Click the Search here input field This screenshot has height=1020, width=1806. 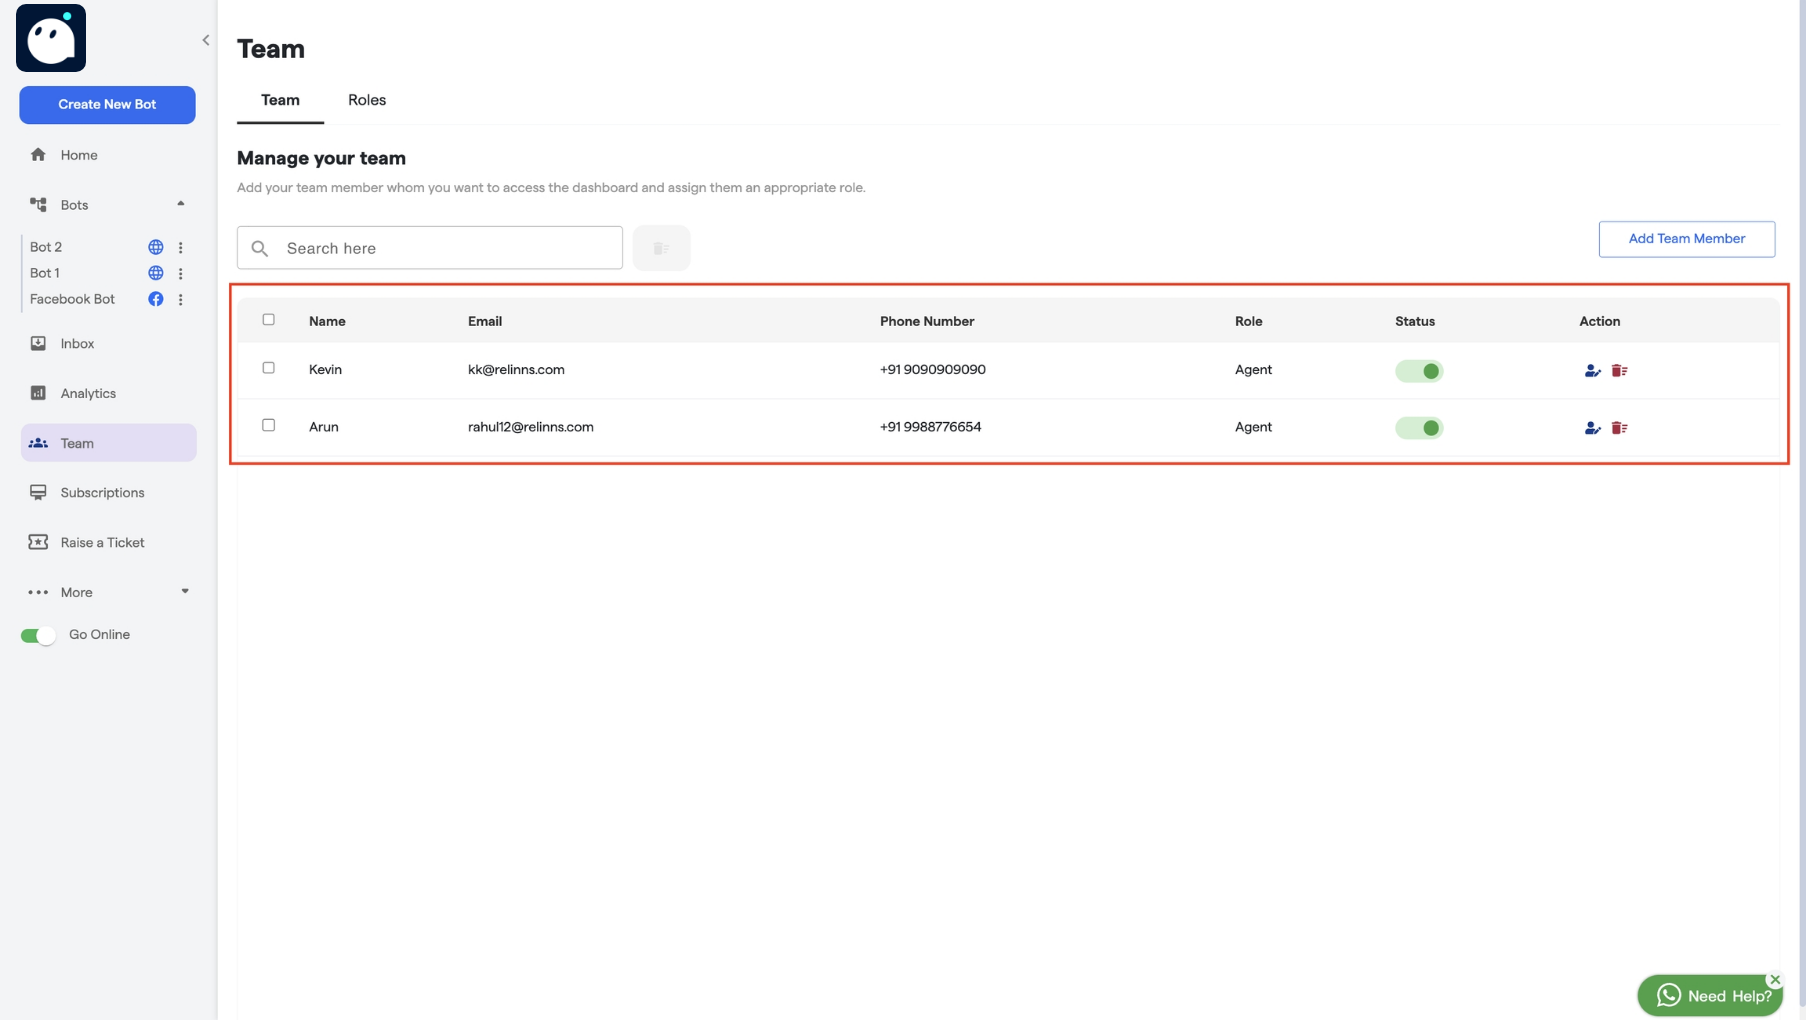coord(430,248)
